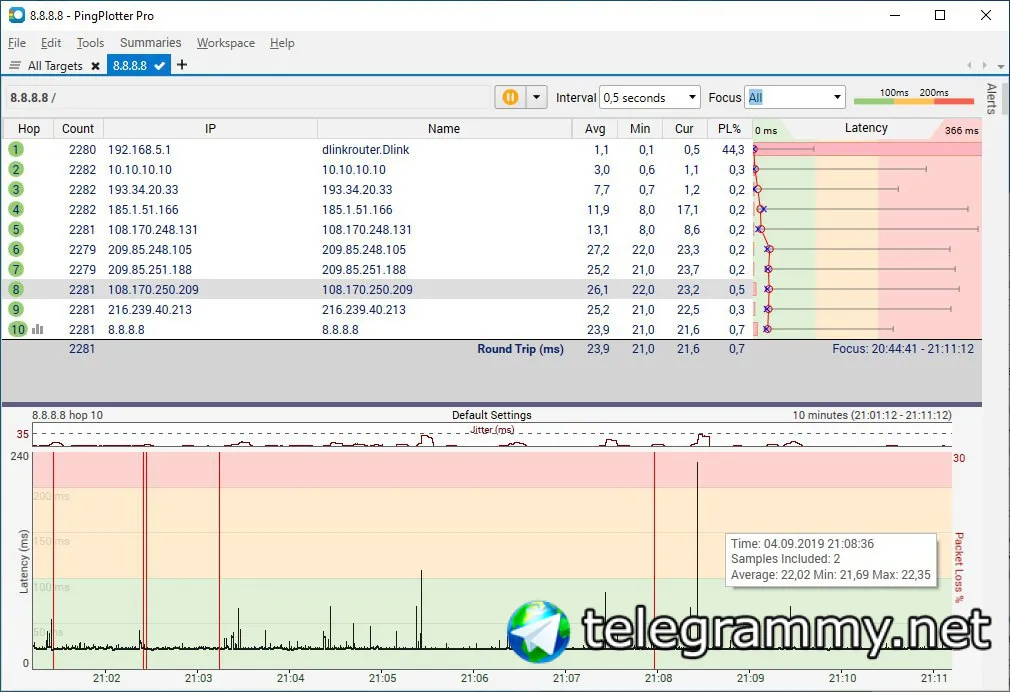The width and height of the screenshot is (1010, 692).
Task: Open the Workspace menu
Action: coord(225,43)
